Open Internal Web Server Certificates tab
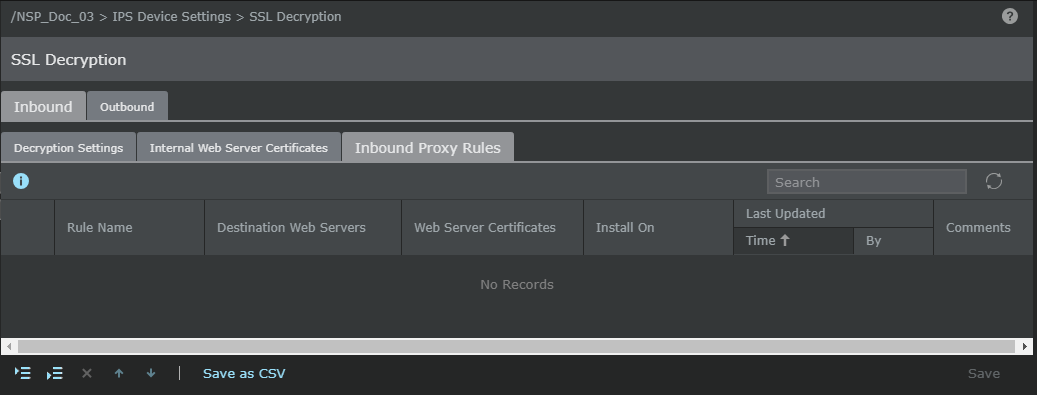The height and width of the screenshot is (395, 1037). (x=239, y=148)
